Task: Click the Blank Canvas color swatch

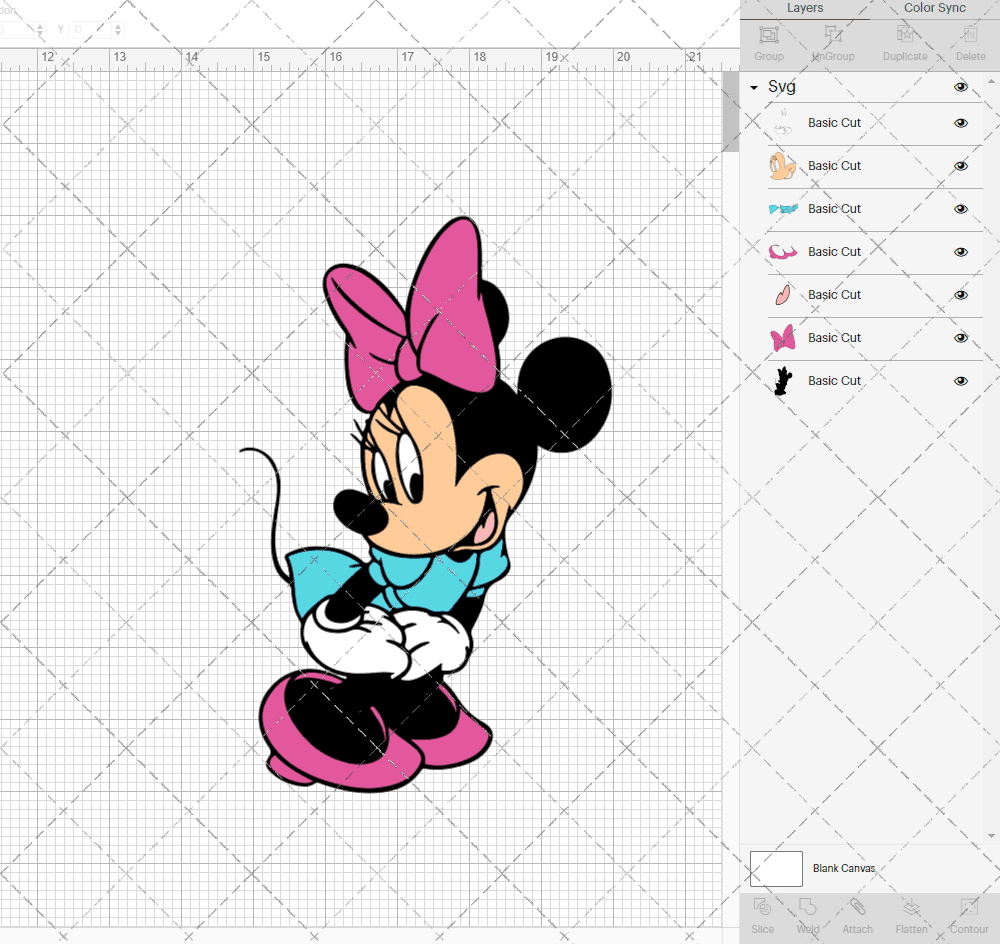Action: [x=776, y=869]
